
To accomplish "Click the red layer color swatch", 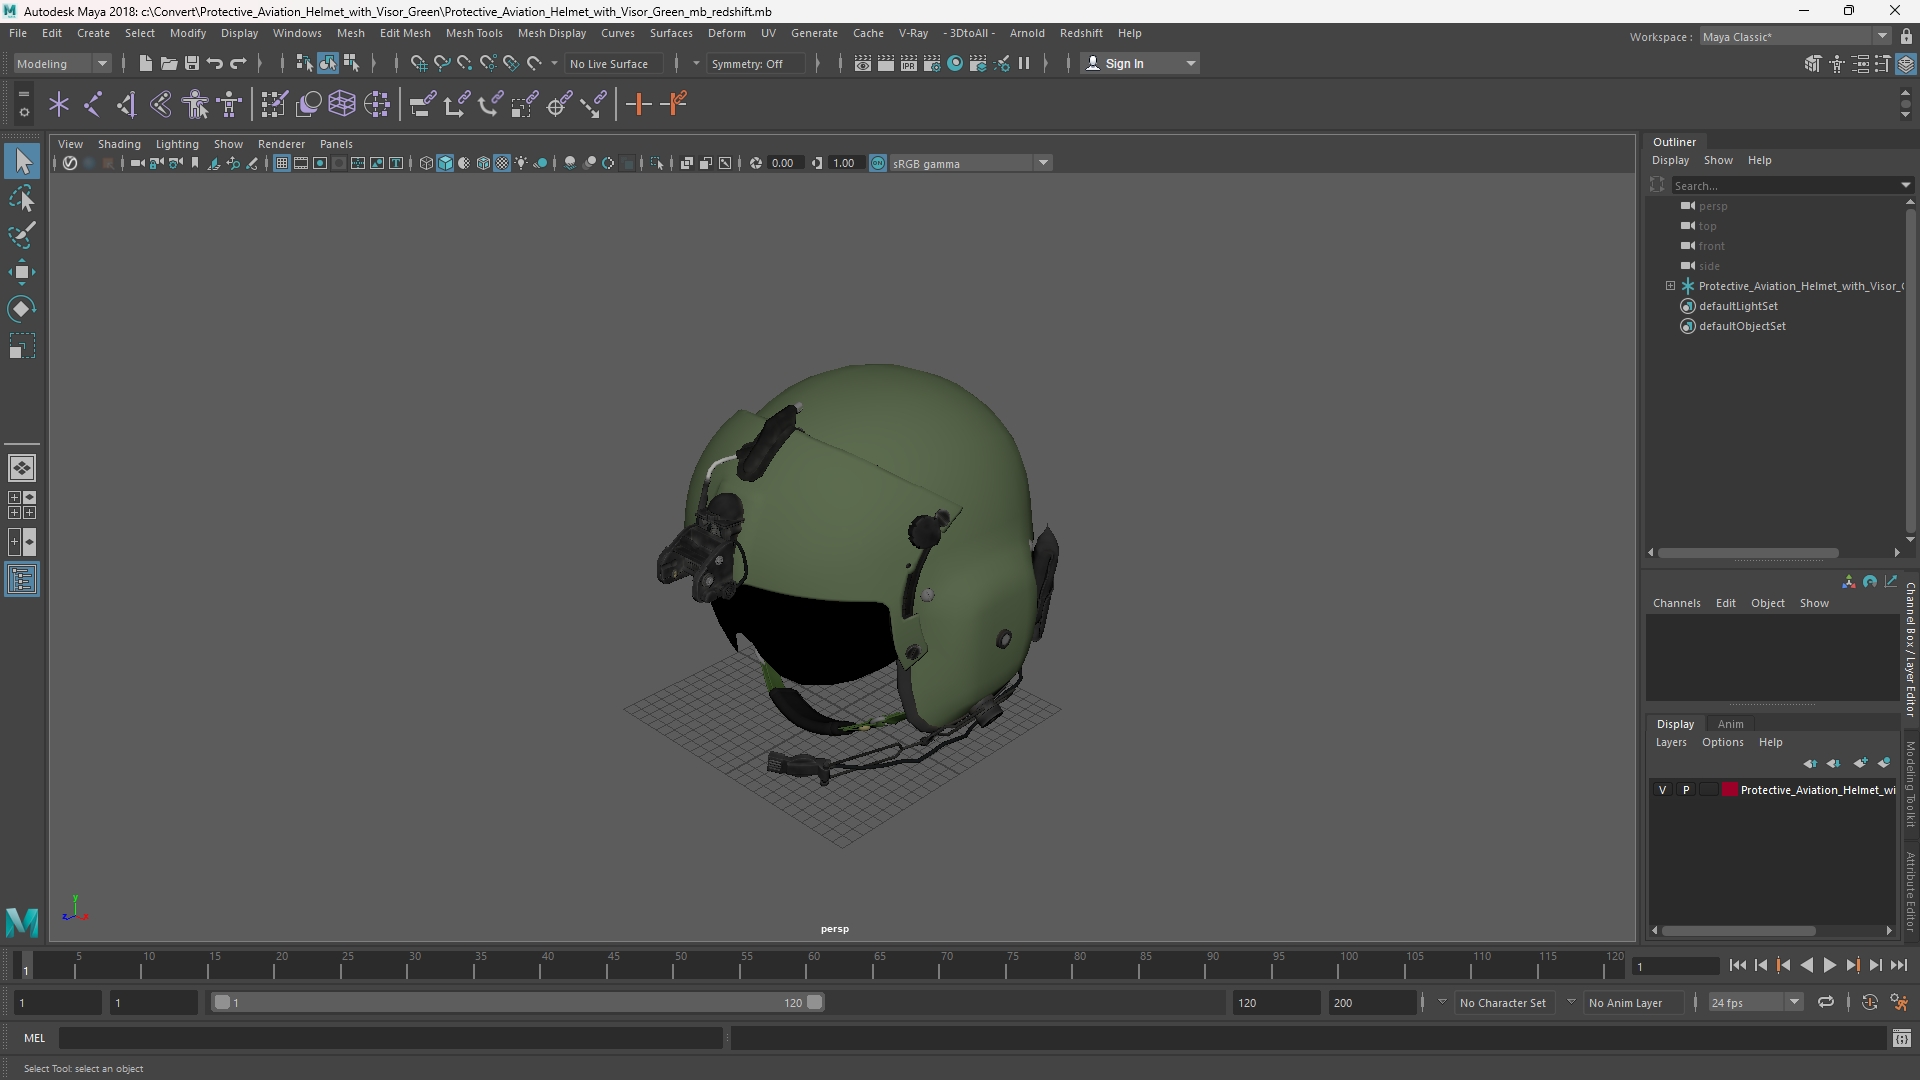I will [1730, 790].
